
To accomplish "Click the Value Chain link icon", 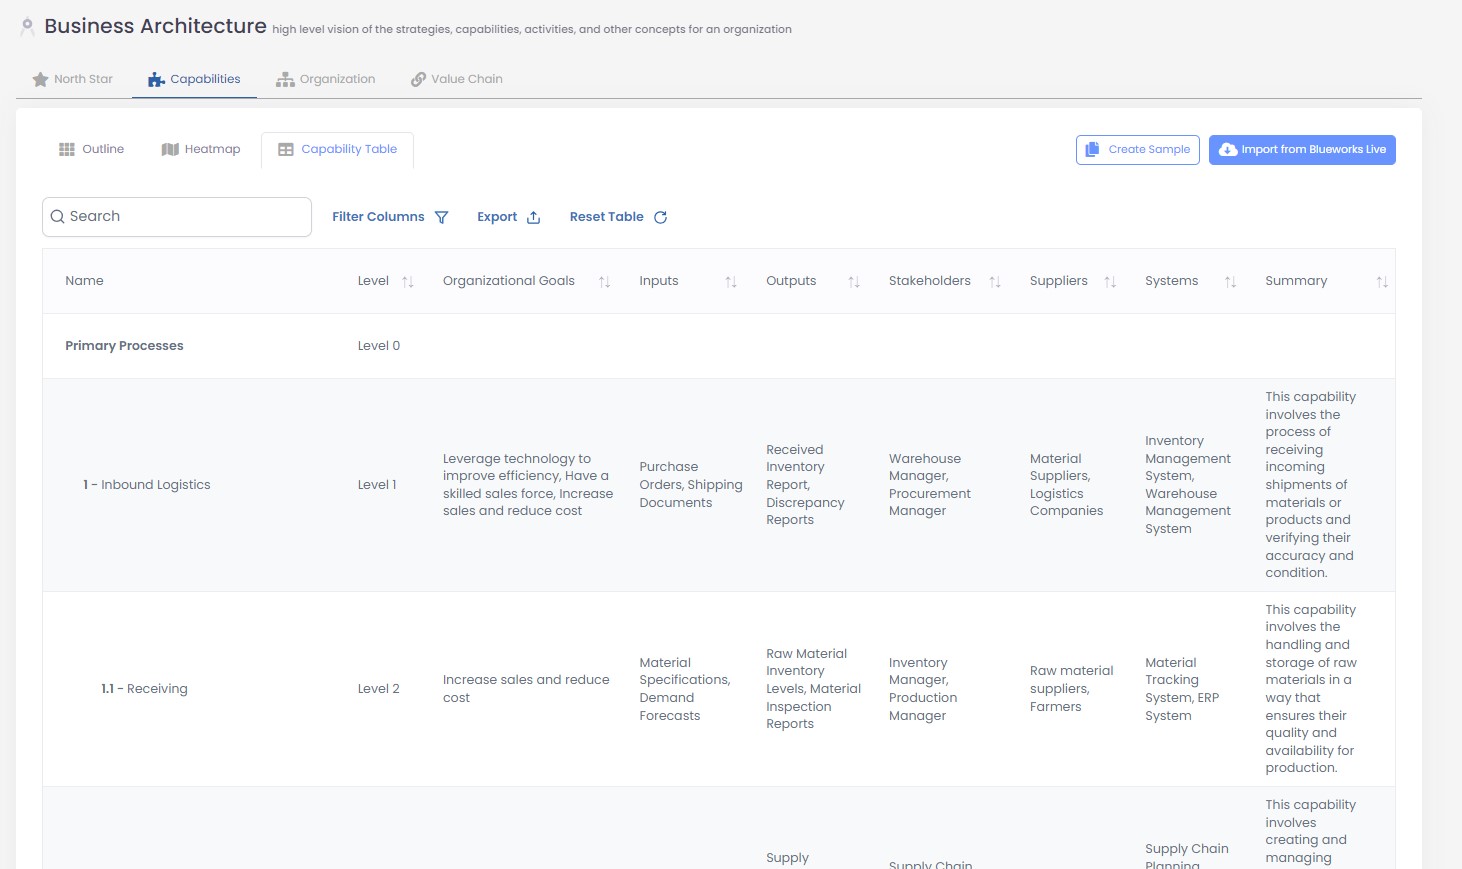I will [x=417, y=78].
